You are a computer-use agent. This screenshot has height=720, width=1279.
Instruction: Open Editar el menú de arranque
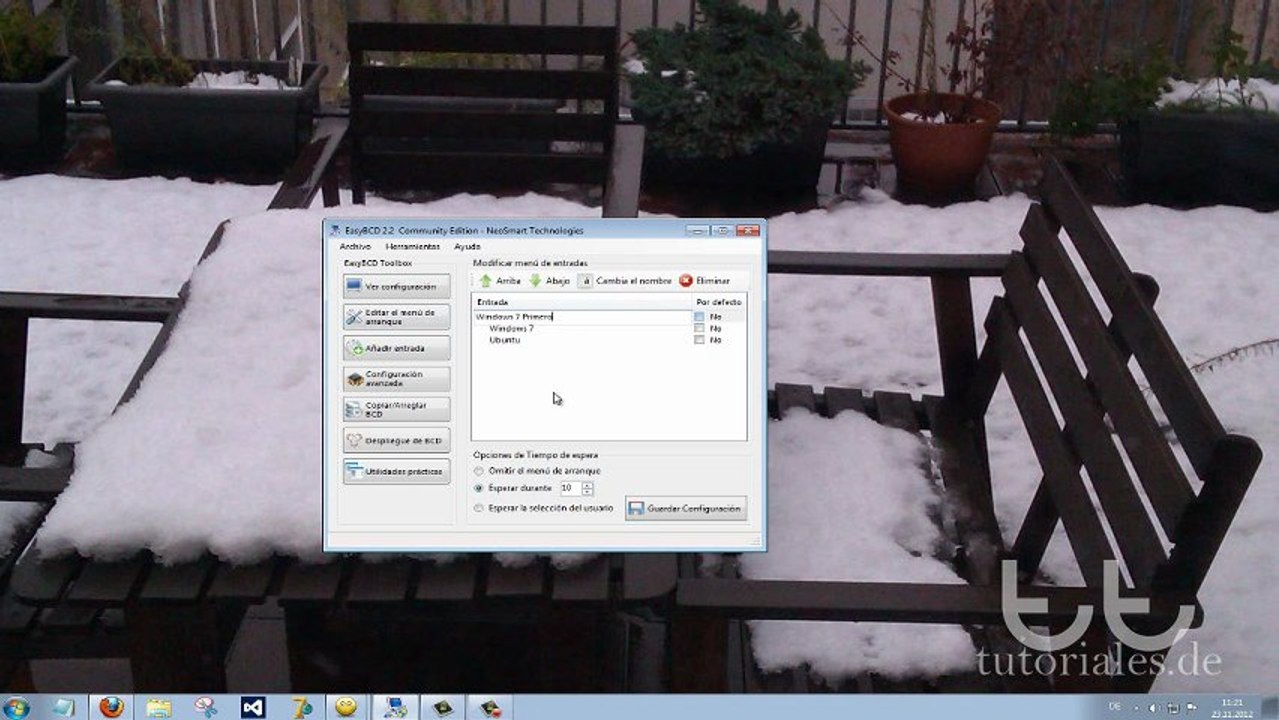click(397, 317)
